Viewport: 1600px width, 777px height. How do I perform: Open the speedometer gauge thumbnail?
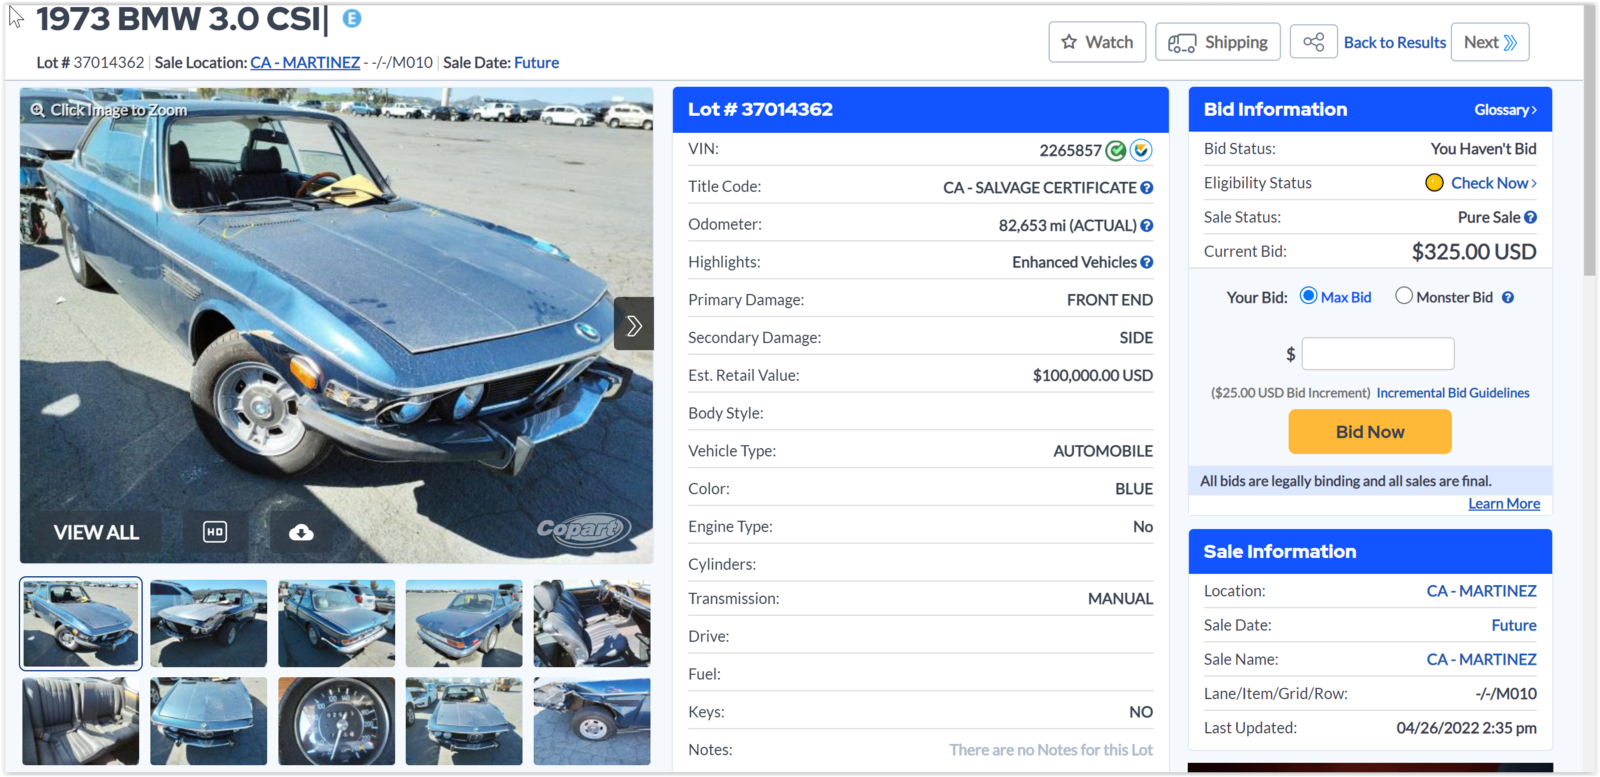point(336,721)
